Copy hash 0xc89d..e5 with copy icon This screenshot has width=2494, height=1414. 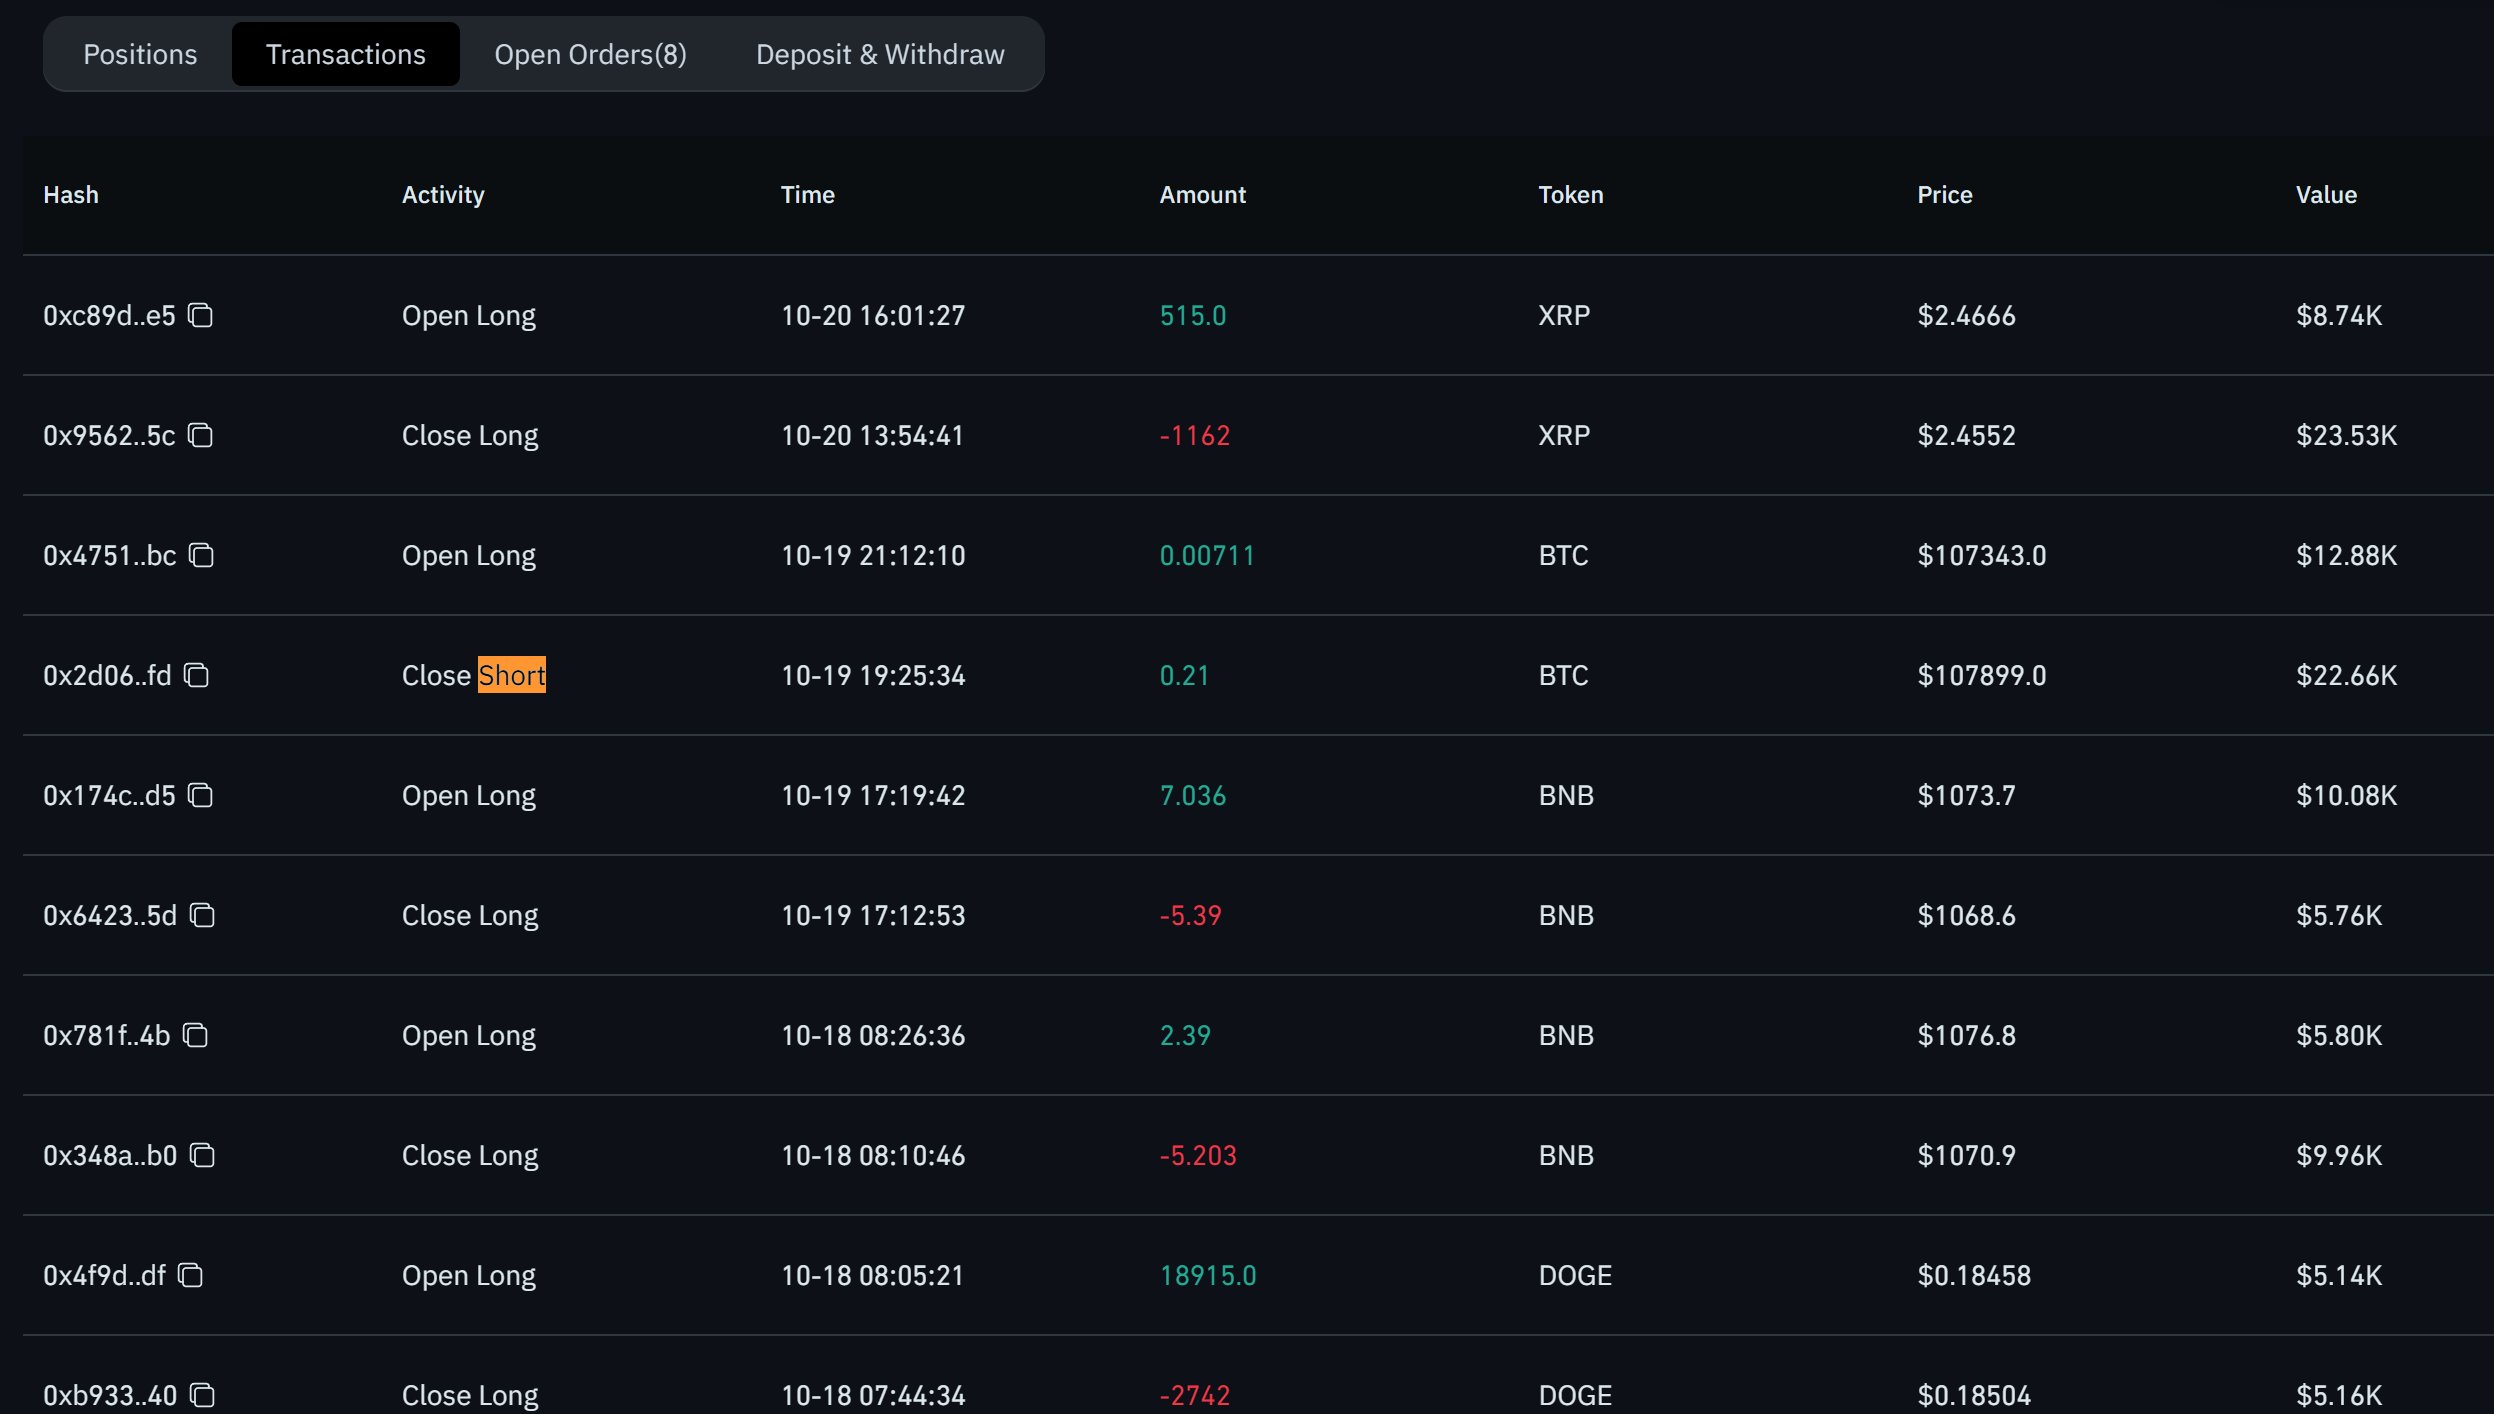tap(201, 315)
